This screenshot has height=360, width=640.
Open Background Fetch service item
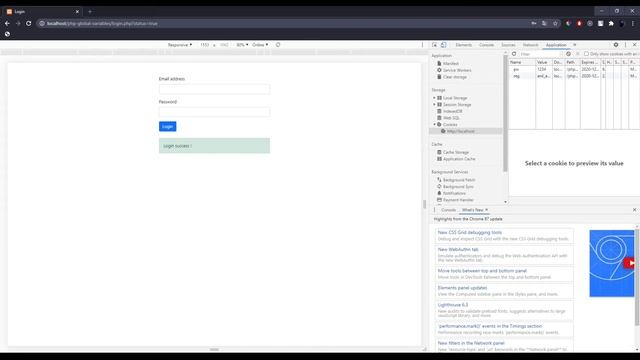pyautogui.click(x=459, y=180)
